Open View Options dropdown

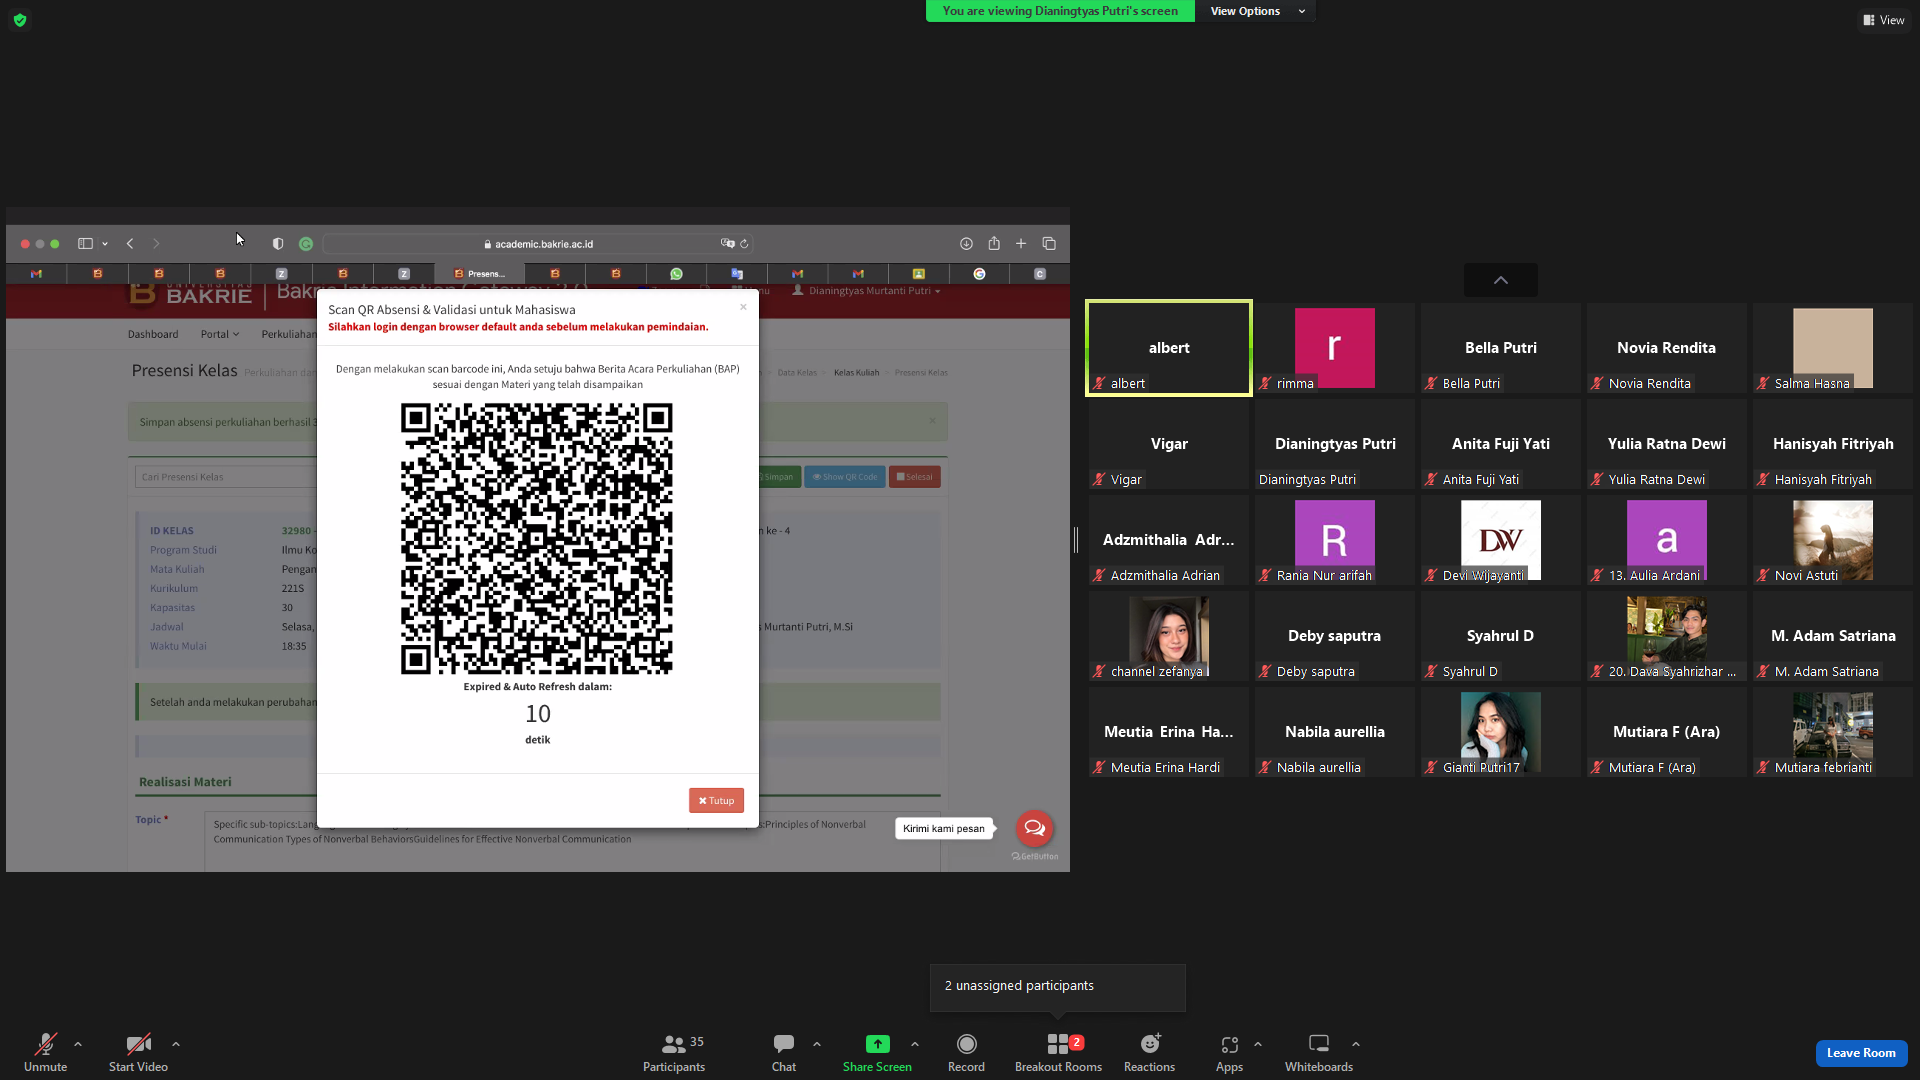[x=1257, y=11]
